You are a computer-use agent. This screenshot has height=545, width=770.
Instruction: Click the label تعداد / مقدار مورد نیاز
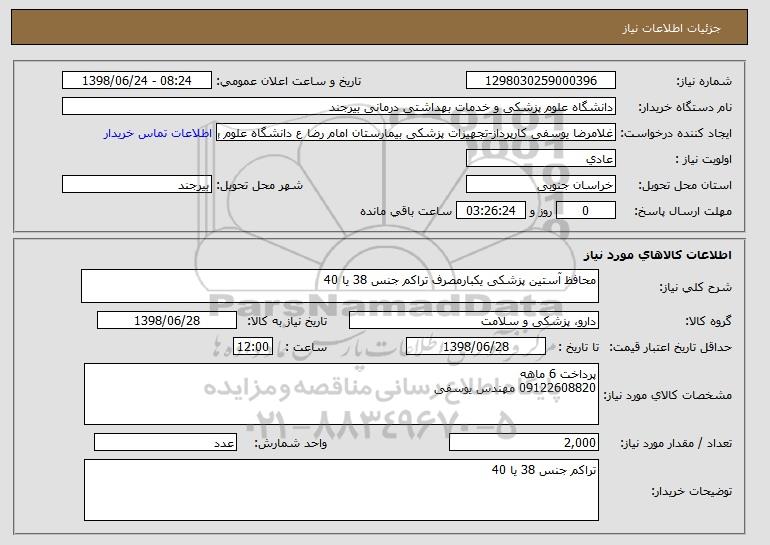pyautogui.click(x=676, y=443)
